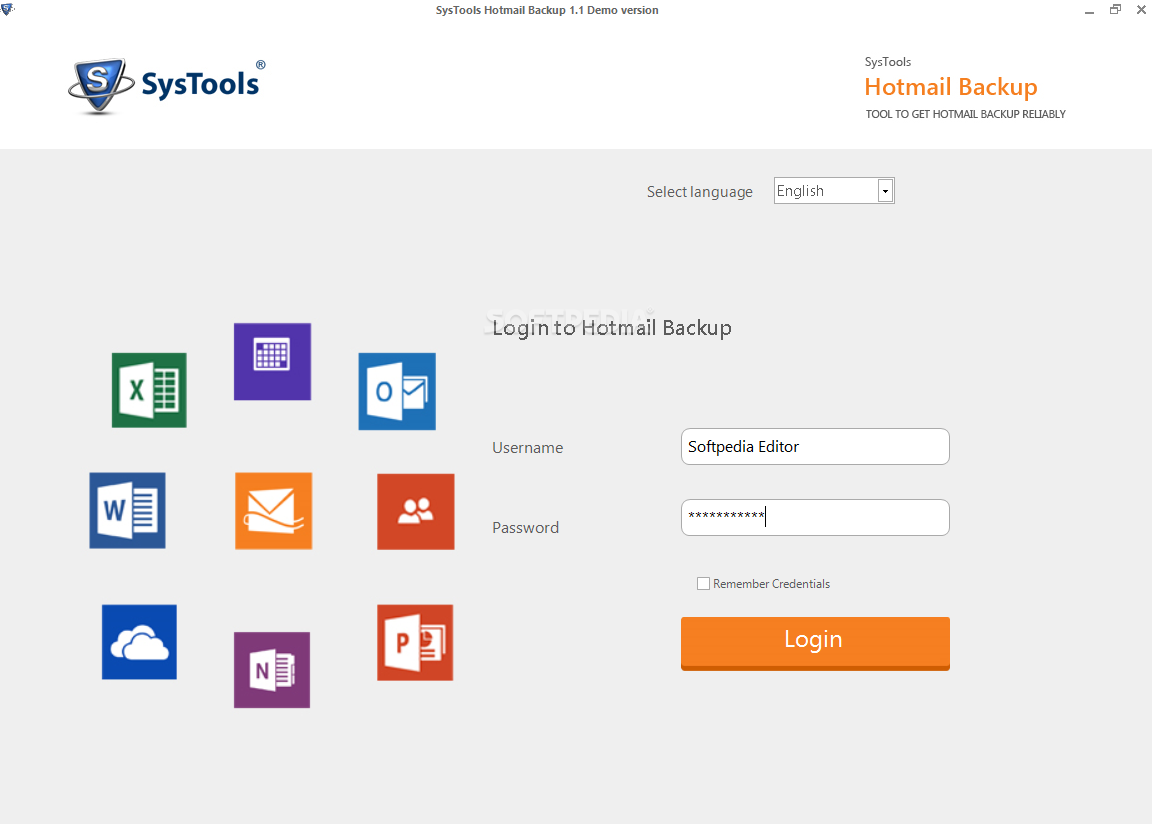
Task: Click the 'Select language' label
Action: tap(699, 192)
